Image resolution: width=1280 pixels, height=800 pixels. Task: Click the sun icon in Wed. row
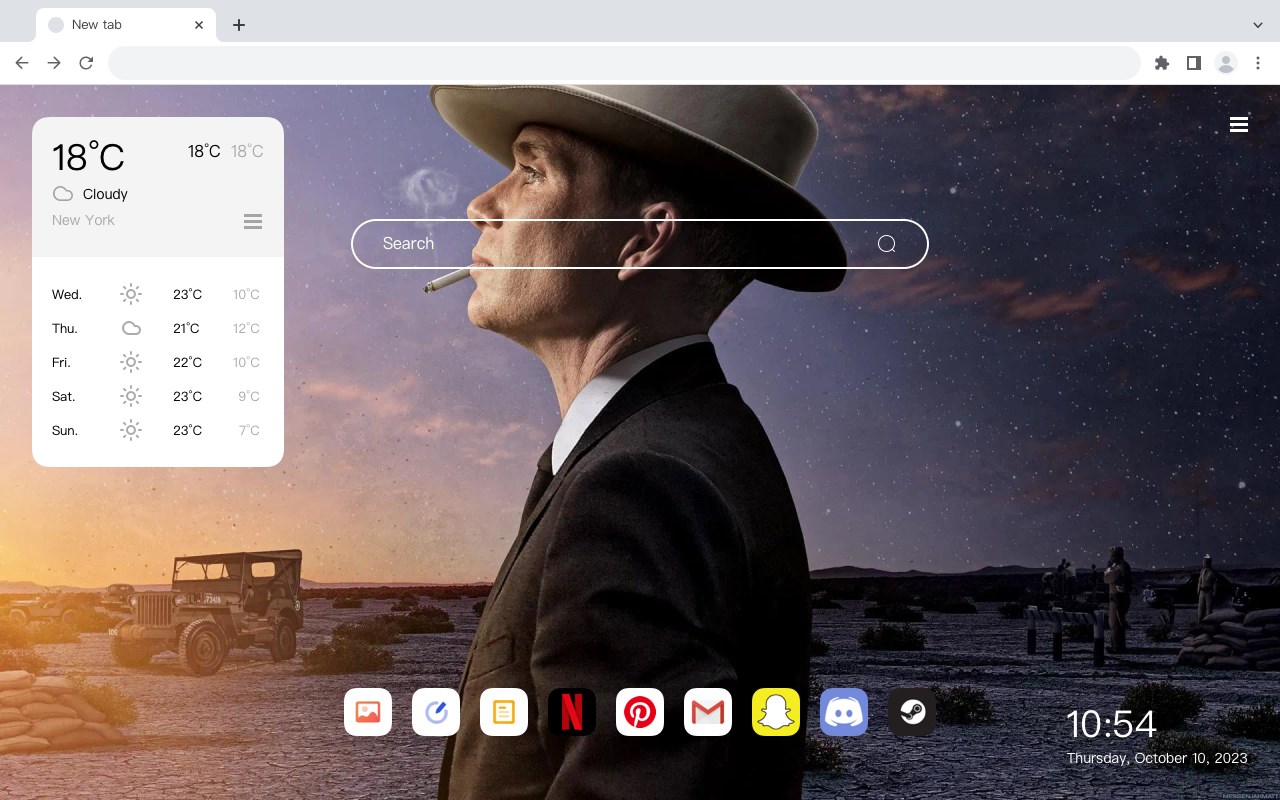pos(131,294)
